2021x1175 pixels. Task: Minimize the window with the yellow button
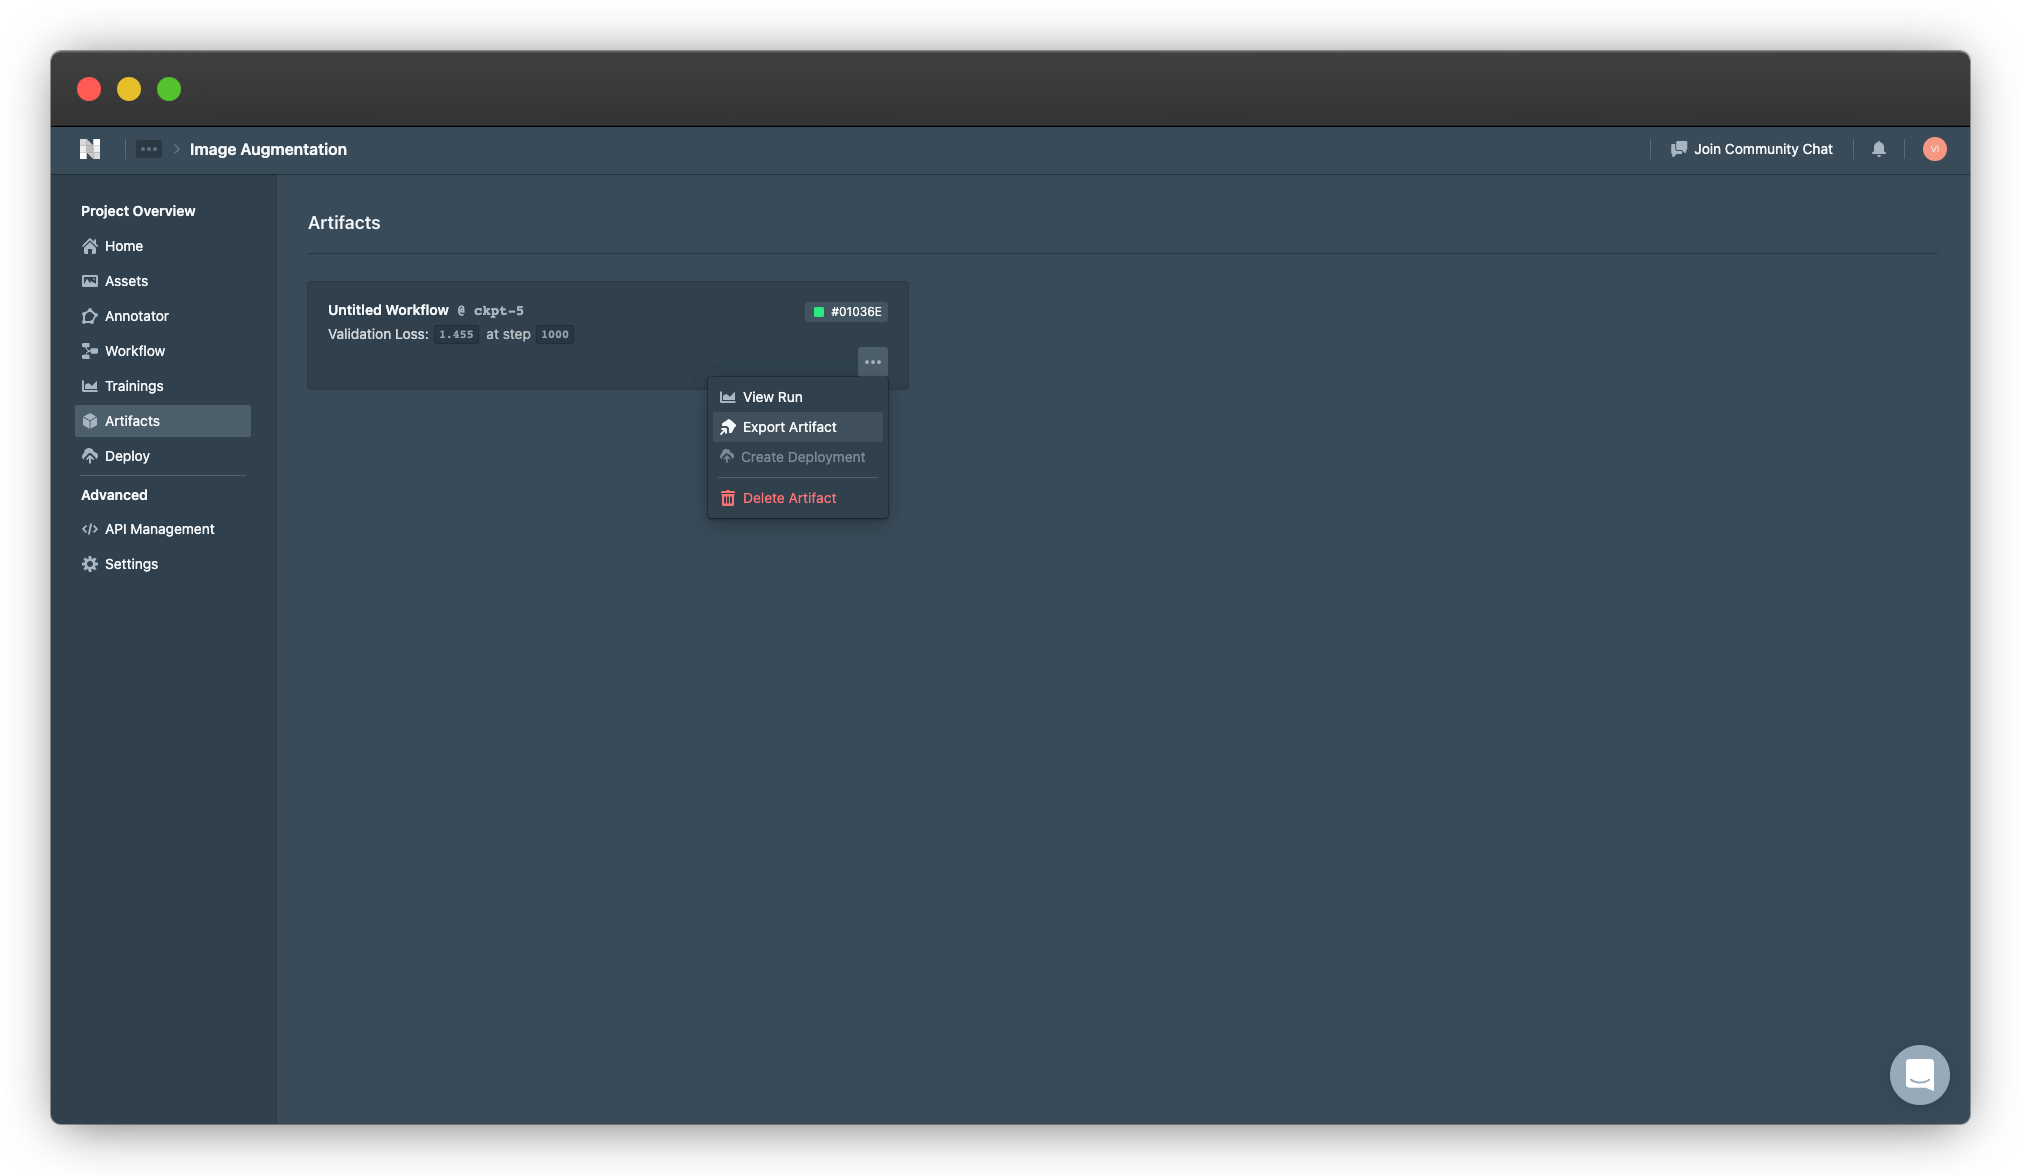pos(129,89)
